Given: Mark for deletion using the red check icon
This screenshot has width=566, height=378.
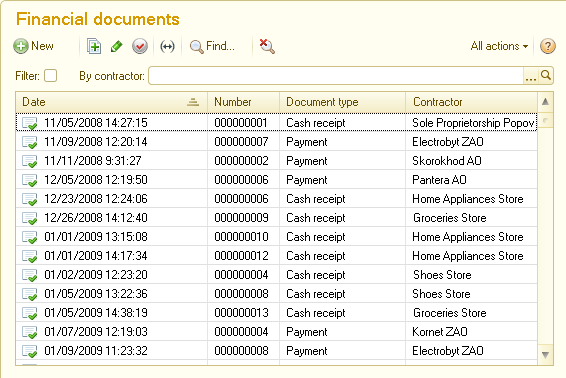Looking at the screenshot, I should click(140, 46).
